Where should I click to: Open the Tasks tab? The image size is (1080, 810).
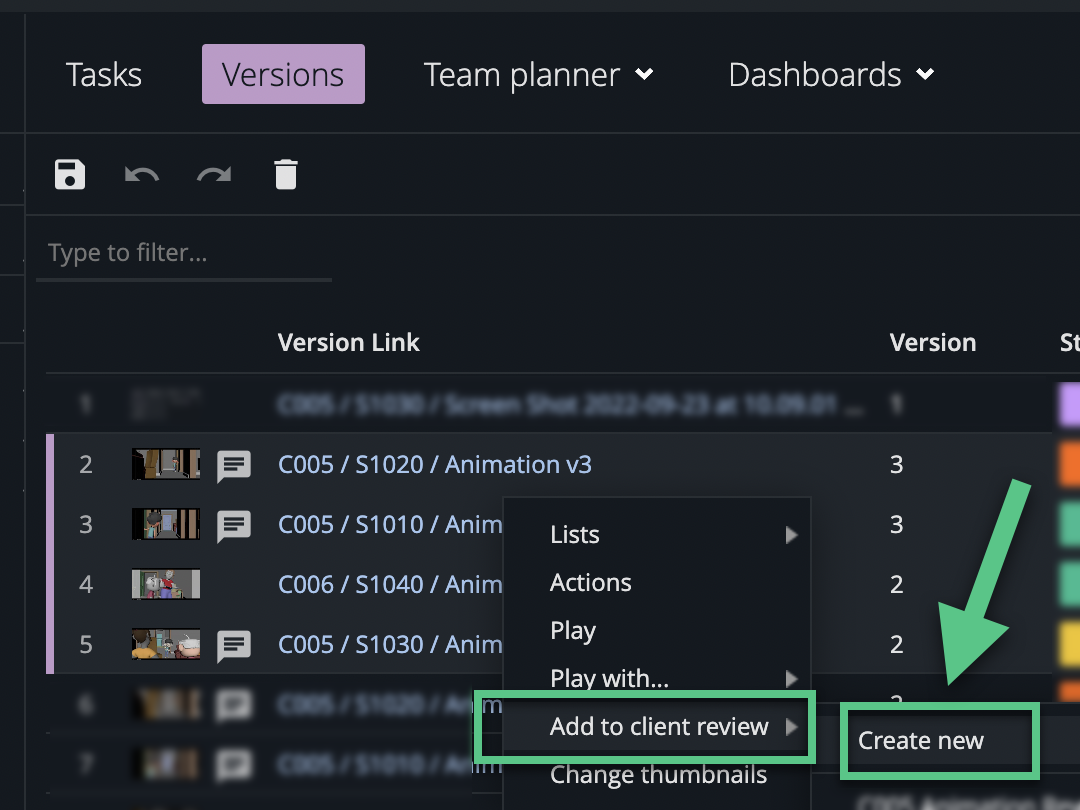pyautogui.click(x=103, y=74)
